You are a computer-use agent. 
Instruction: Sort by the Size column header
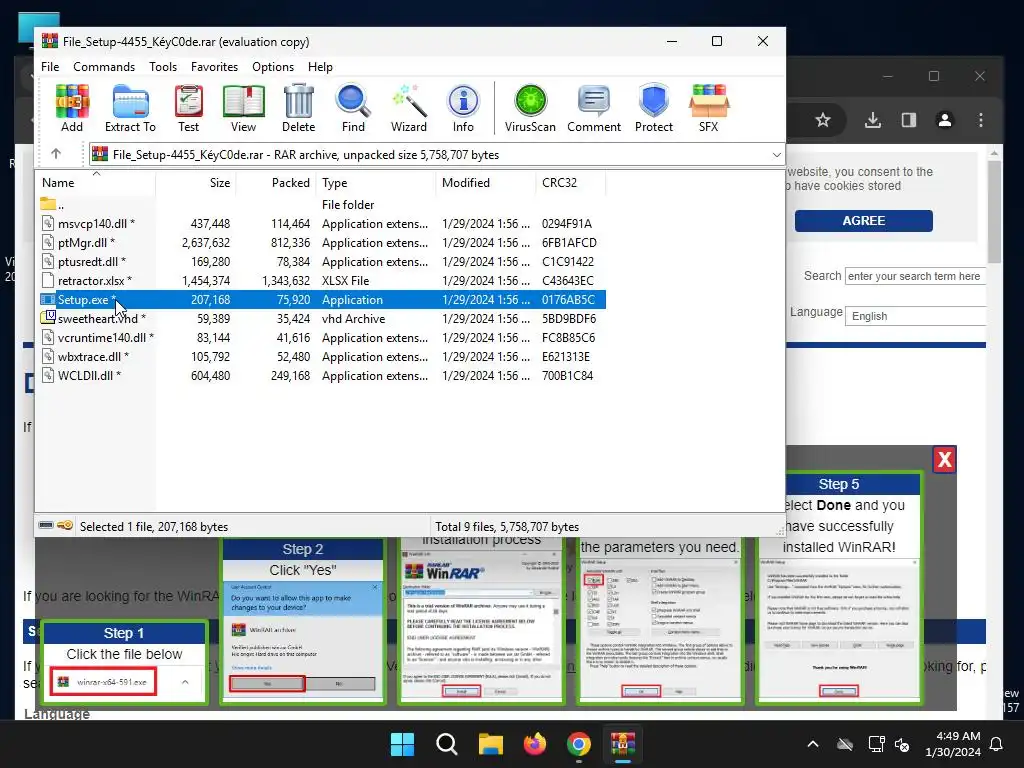(x=196, y=183)
